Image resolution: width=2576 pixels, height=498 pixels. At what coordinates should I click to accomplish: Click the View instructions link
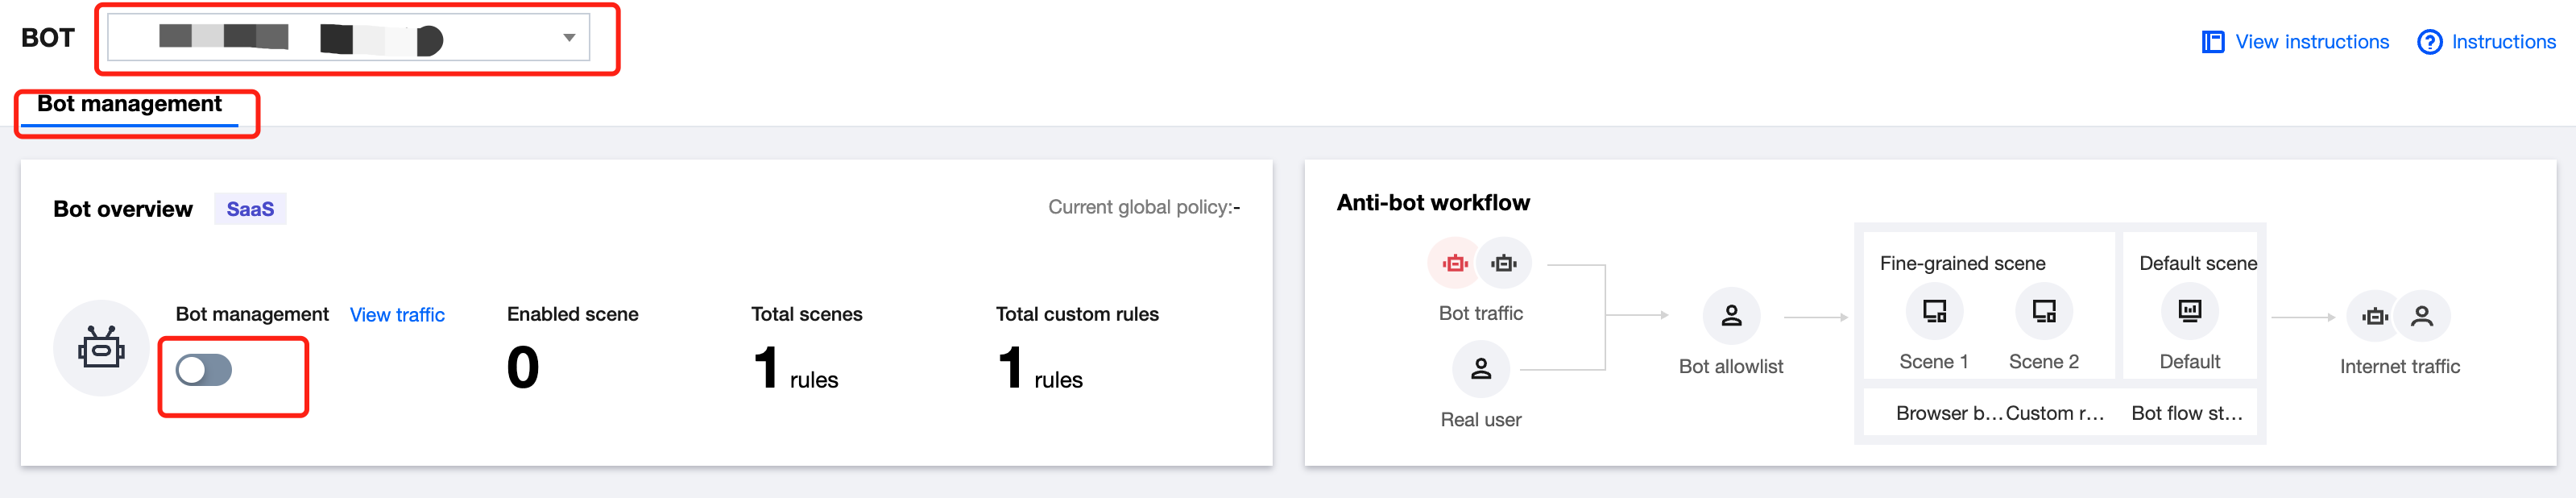click(2296, 42)
